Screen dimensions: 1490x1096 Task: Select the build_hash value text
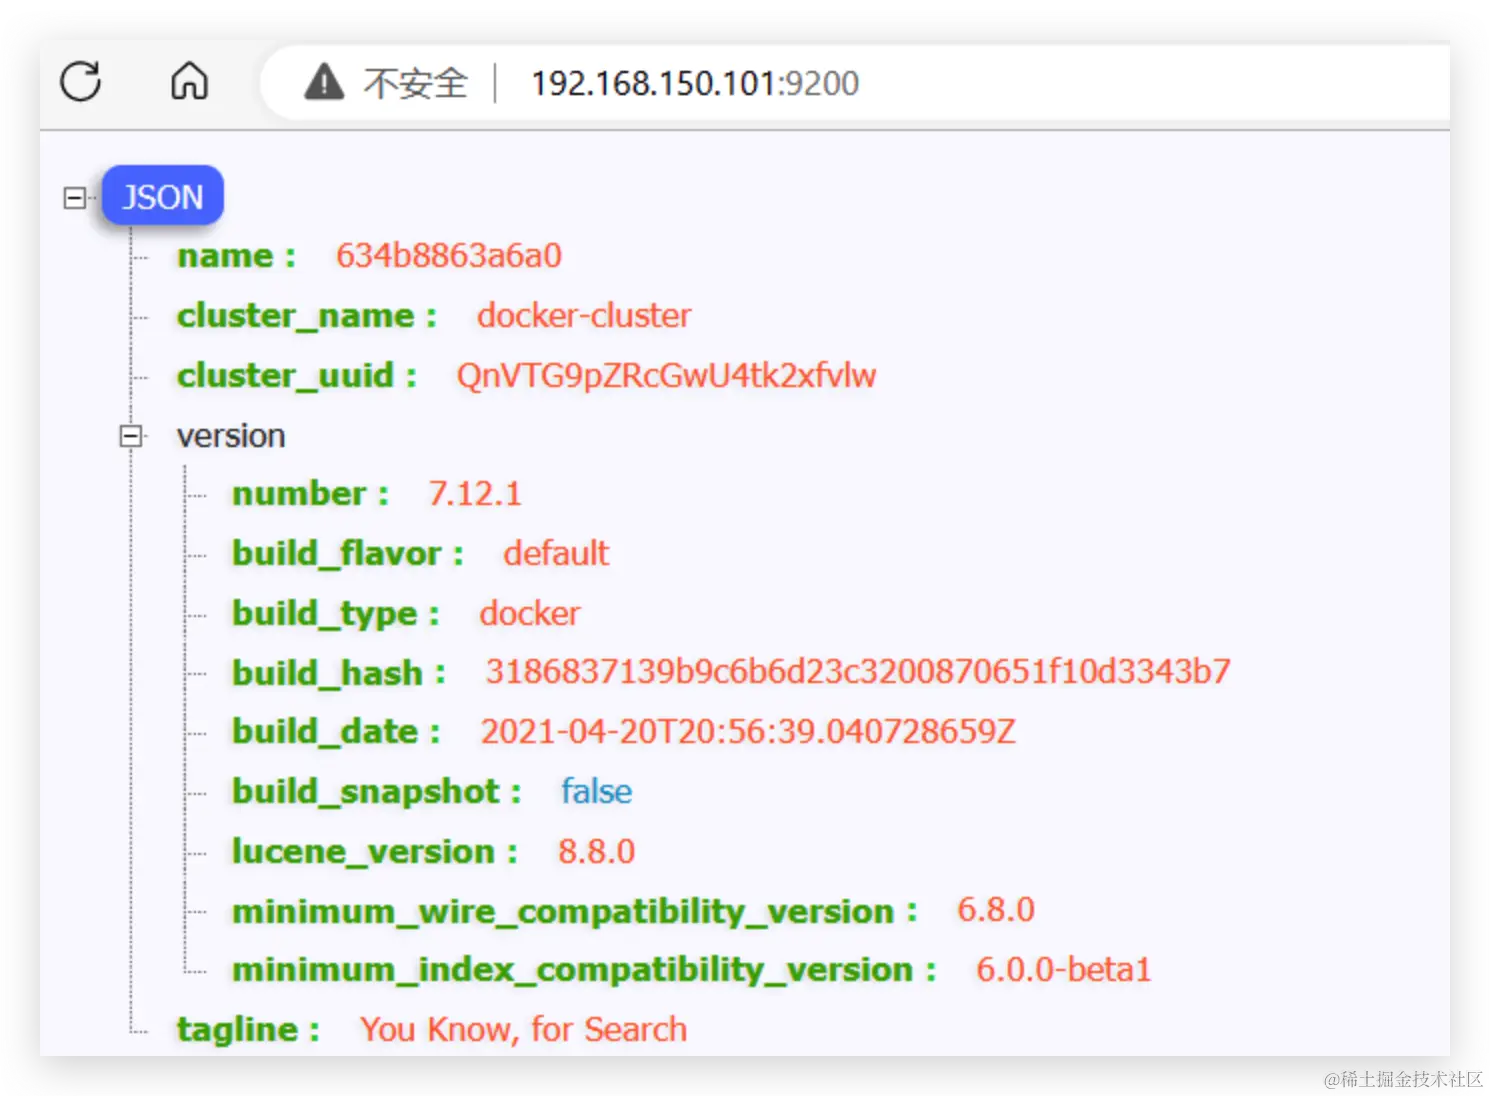tap(856, 671)
